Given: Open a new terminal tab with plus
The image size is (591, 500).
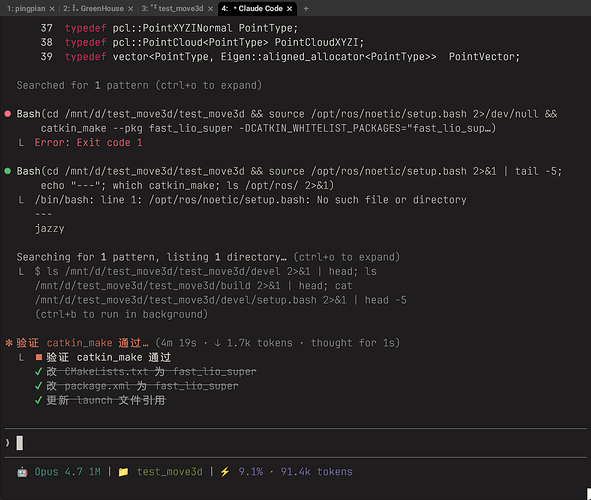Looking at the screenshot, I should (x=306, y=9).
